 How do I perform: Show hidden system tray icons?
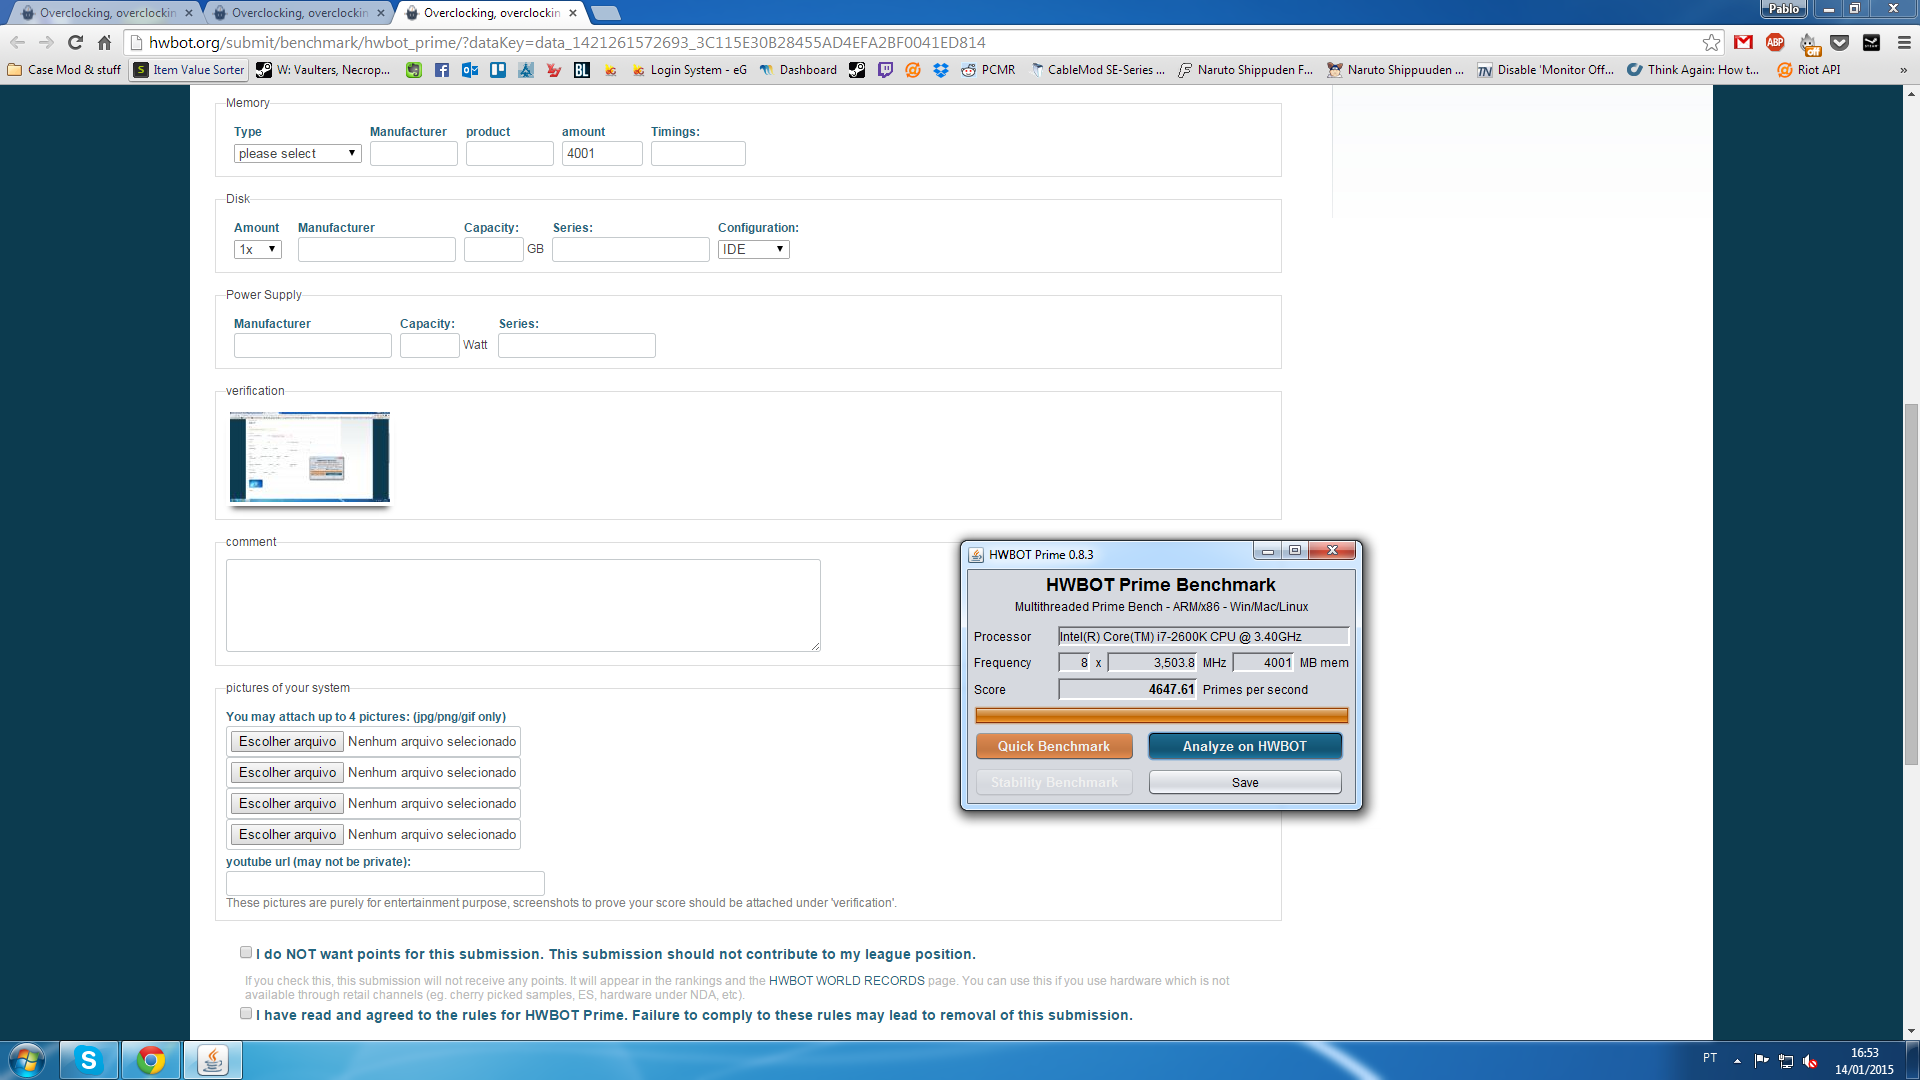1737,1061
